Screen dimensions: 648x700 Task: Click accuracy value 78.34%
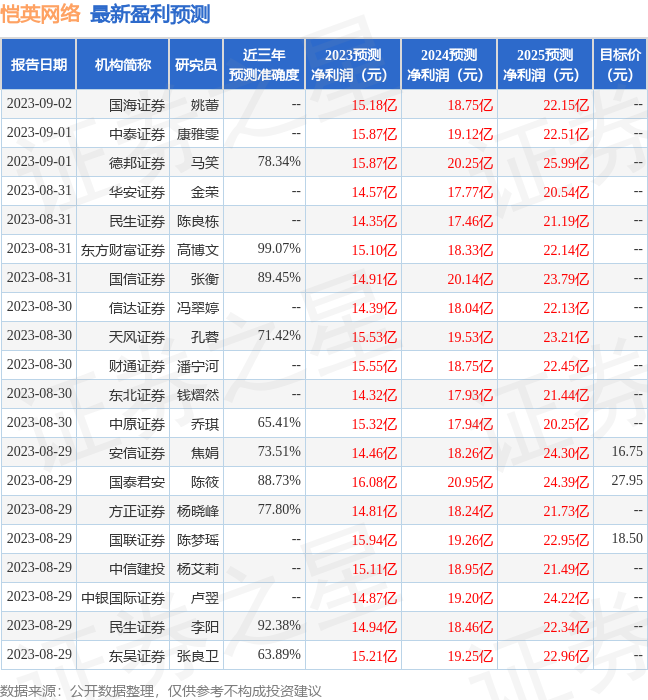[279, 162]
